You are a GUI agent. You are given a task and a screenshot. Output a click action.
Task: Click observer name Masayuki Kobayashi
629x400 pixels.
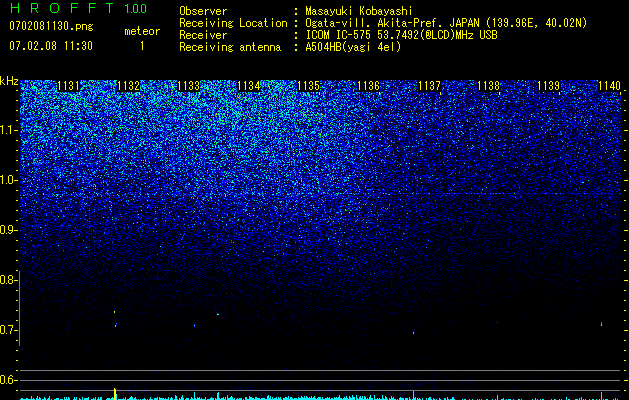(x=358, y=11)
